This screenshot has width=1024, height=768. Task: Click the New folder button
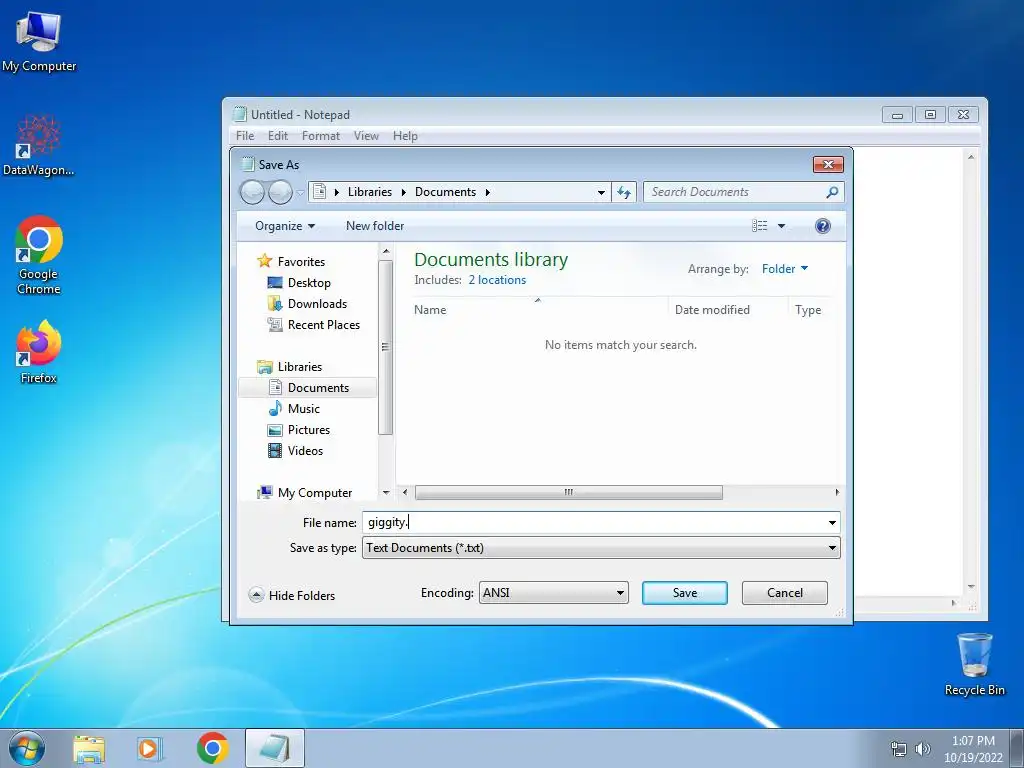click(375, 226)
